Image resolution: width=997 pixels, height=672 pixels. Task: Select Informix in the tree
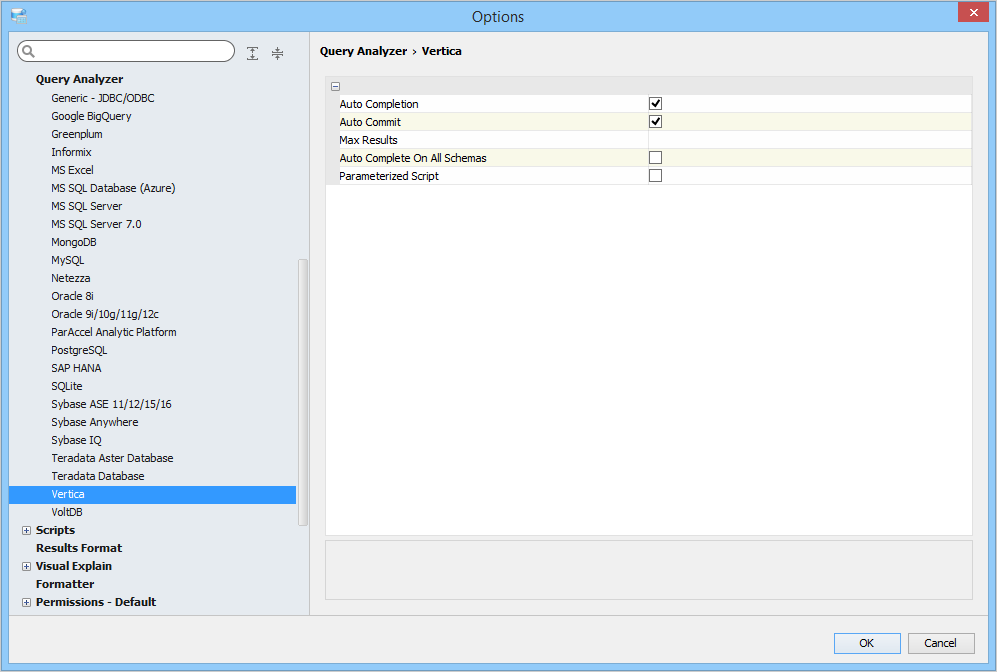point(71,152)
